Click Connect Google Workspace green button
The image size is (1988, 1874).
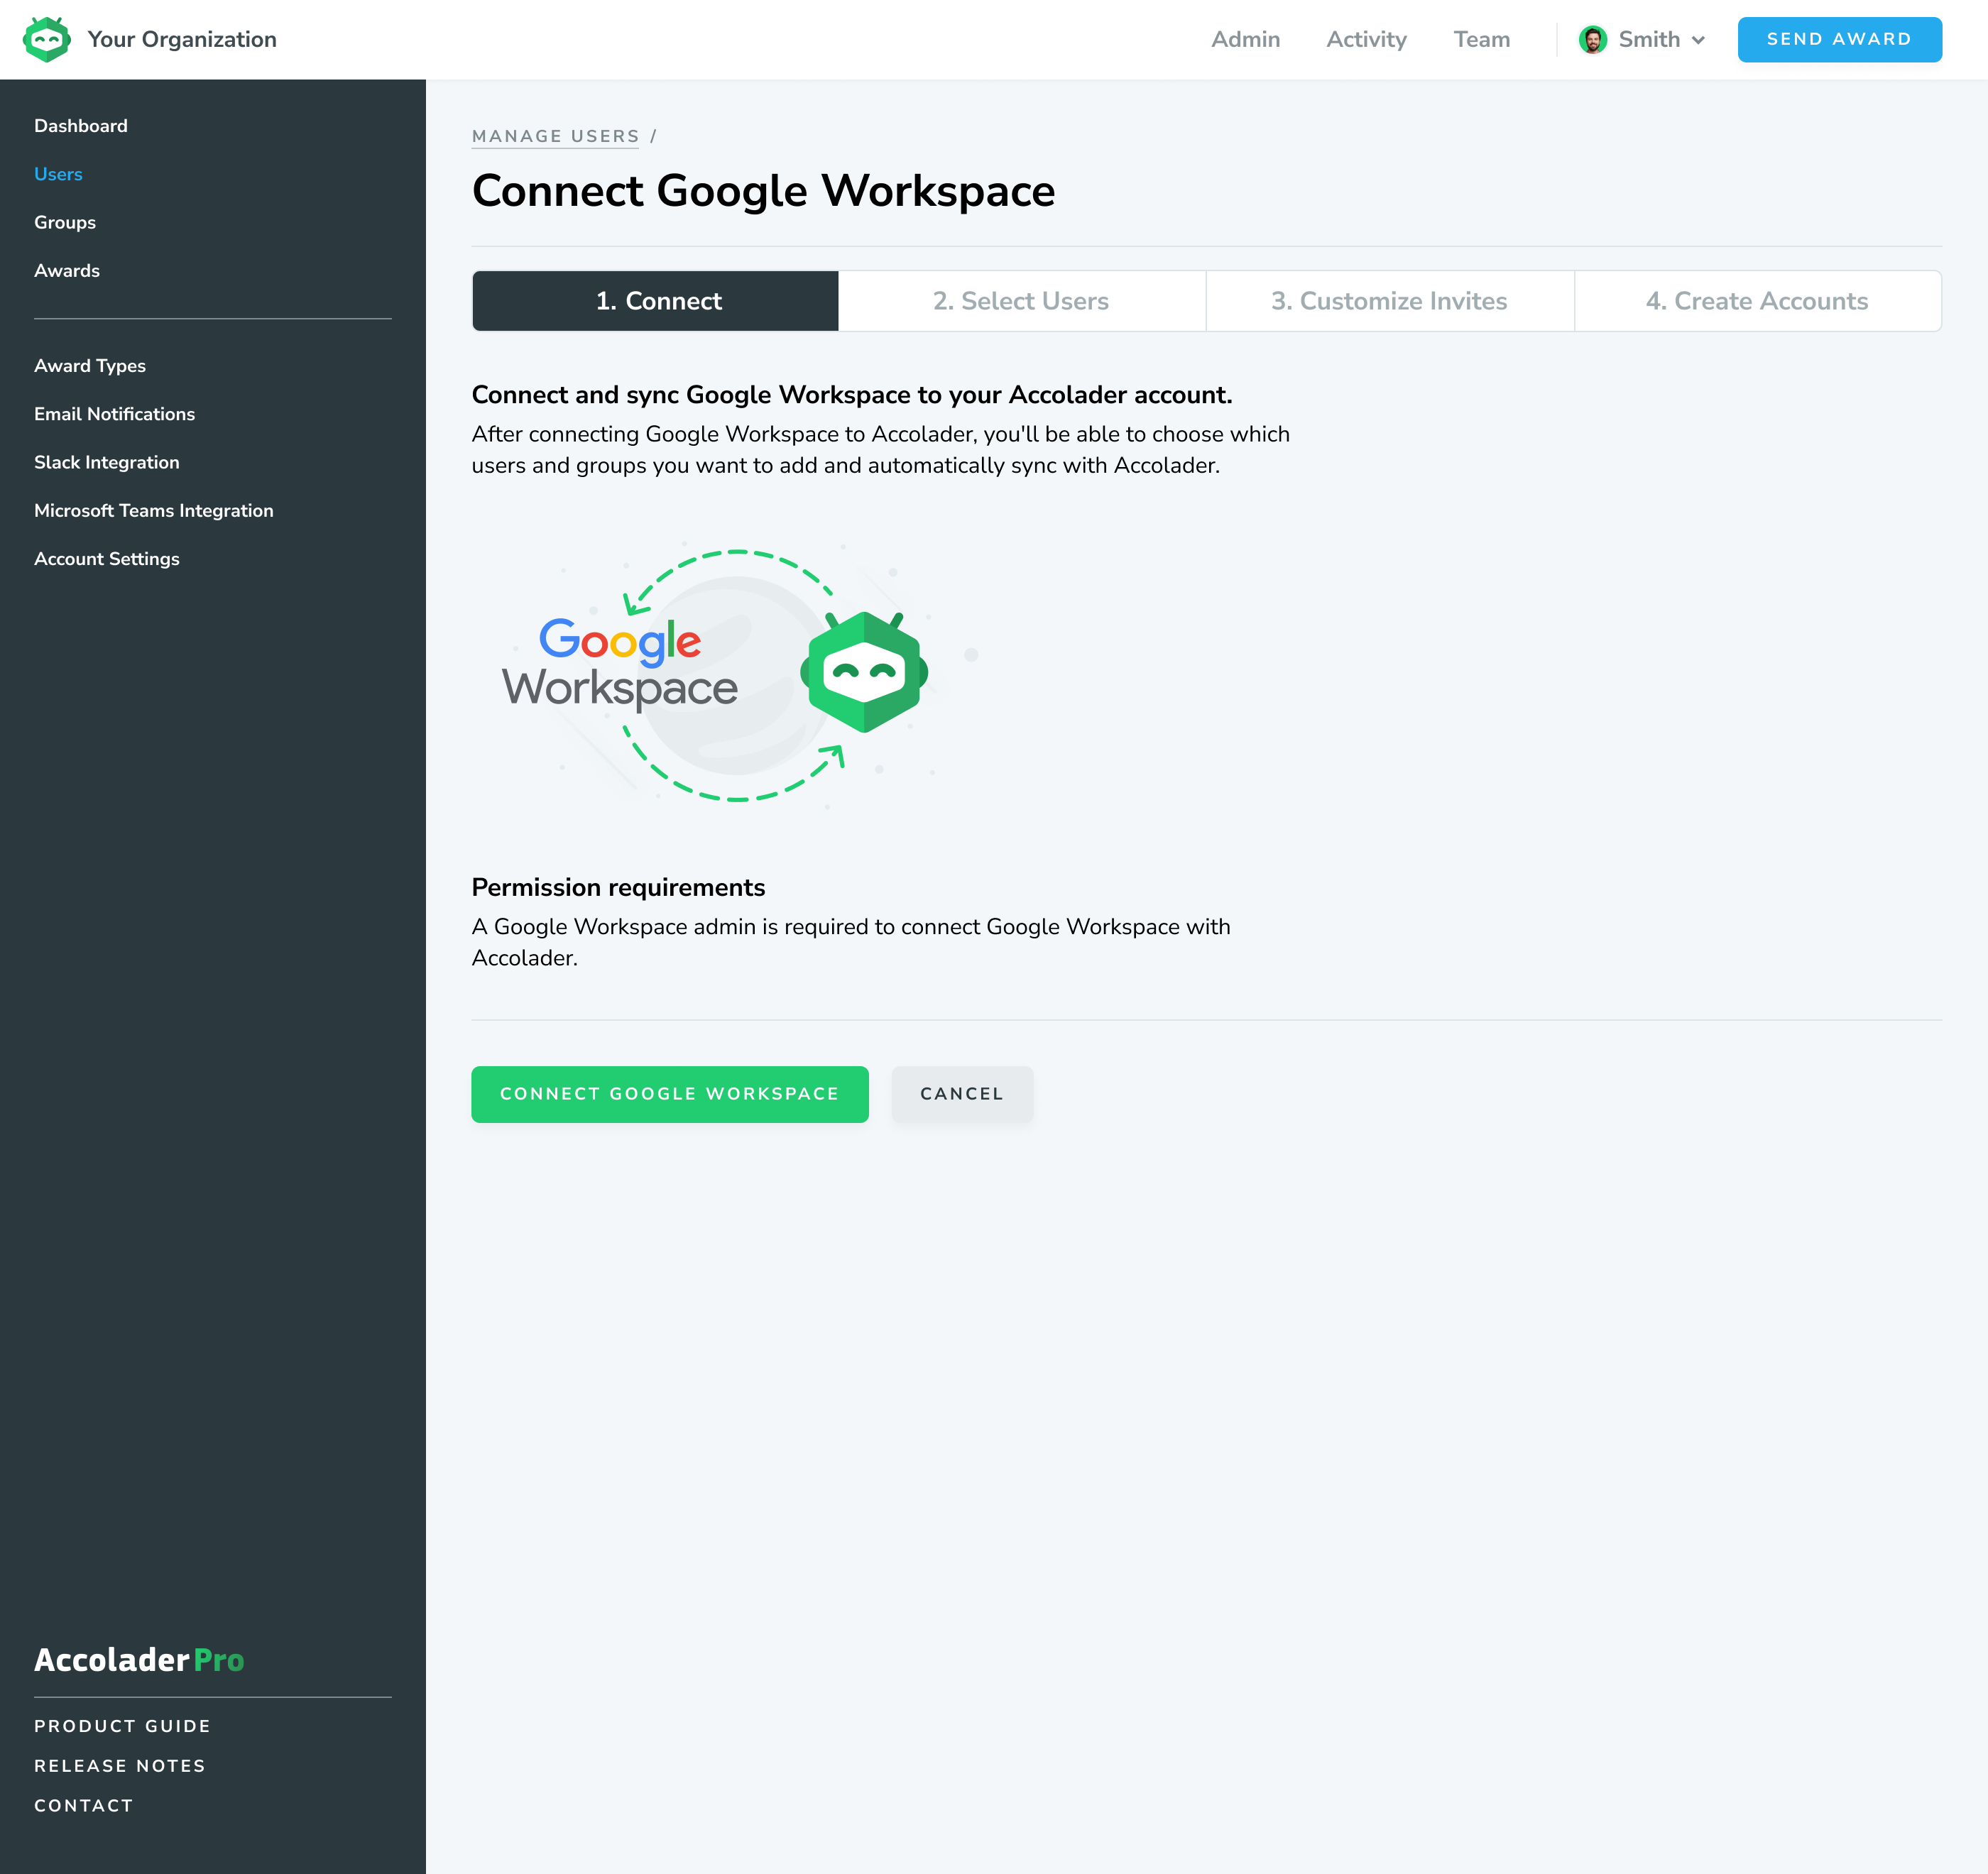669,1094
